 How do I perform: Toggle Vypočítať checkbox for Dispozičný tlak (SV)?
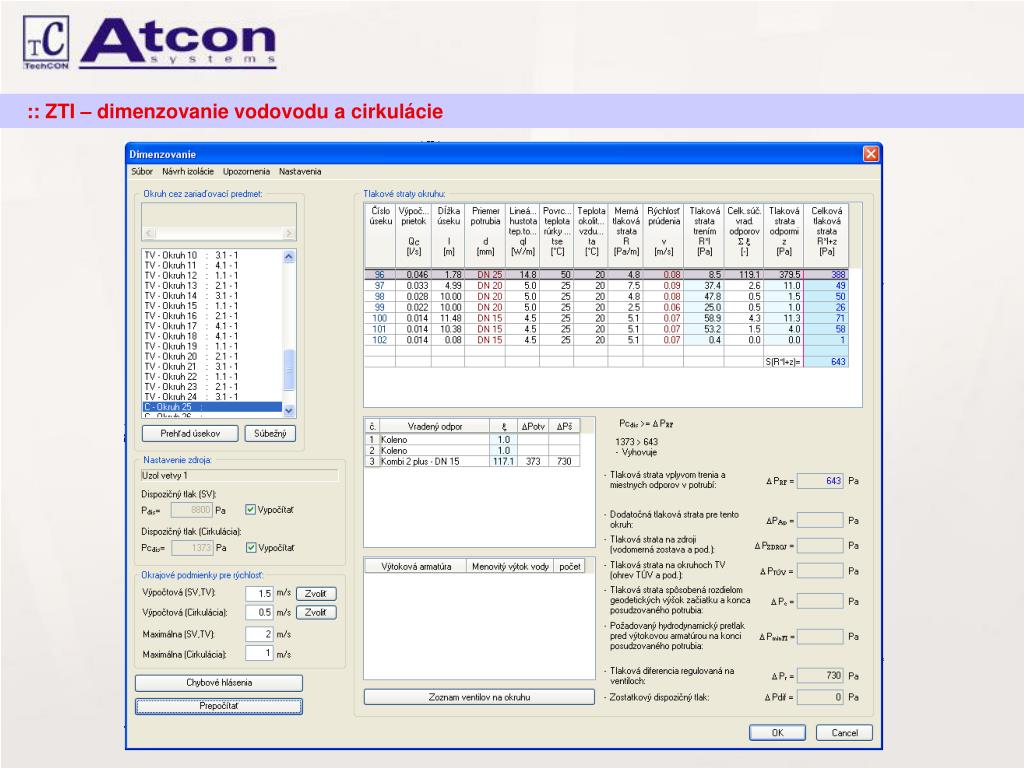coord(251,509)
